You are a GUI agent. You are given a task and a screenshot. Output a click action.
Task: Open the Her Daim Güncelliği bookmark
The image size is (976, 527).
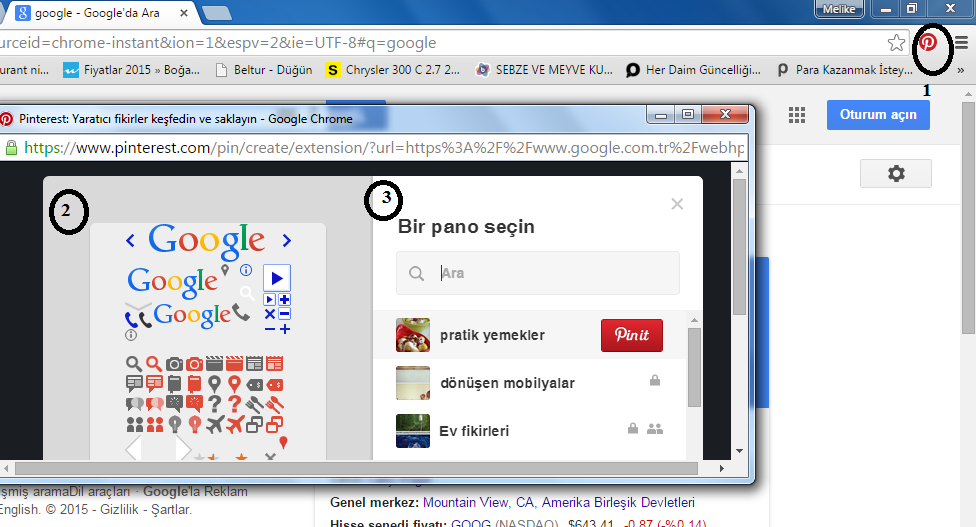click(693, 70)
